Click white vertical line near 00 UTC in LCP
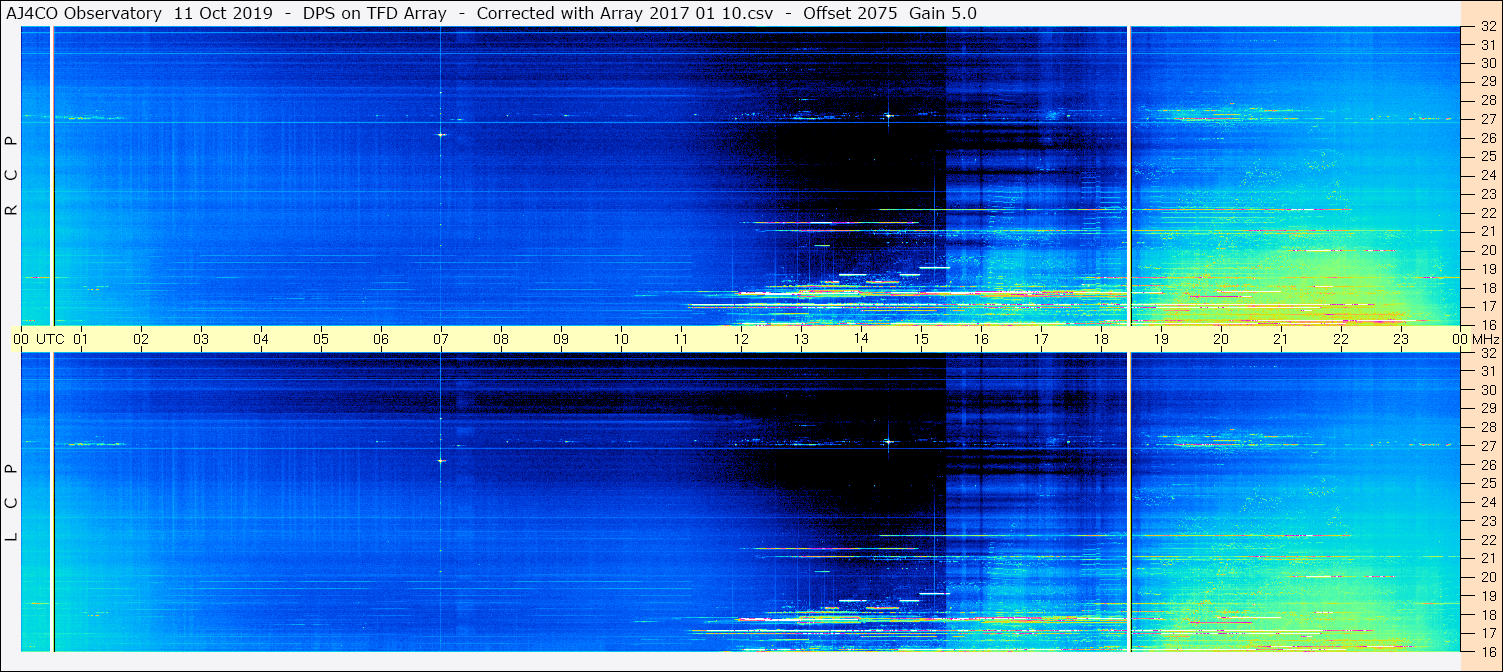The height and width of the screenshot is (672, 1503). 52,500
